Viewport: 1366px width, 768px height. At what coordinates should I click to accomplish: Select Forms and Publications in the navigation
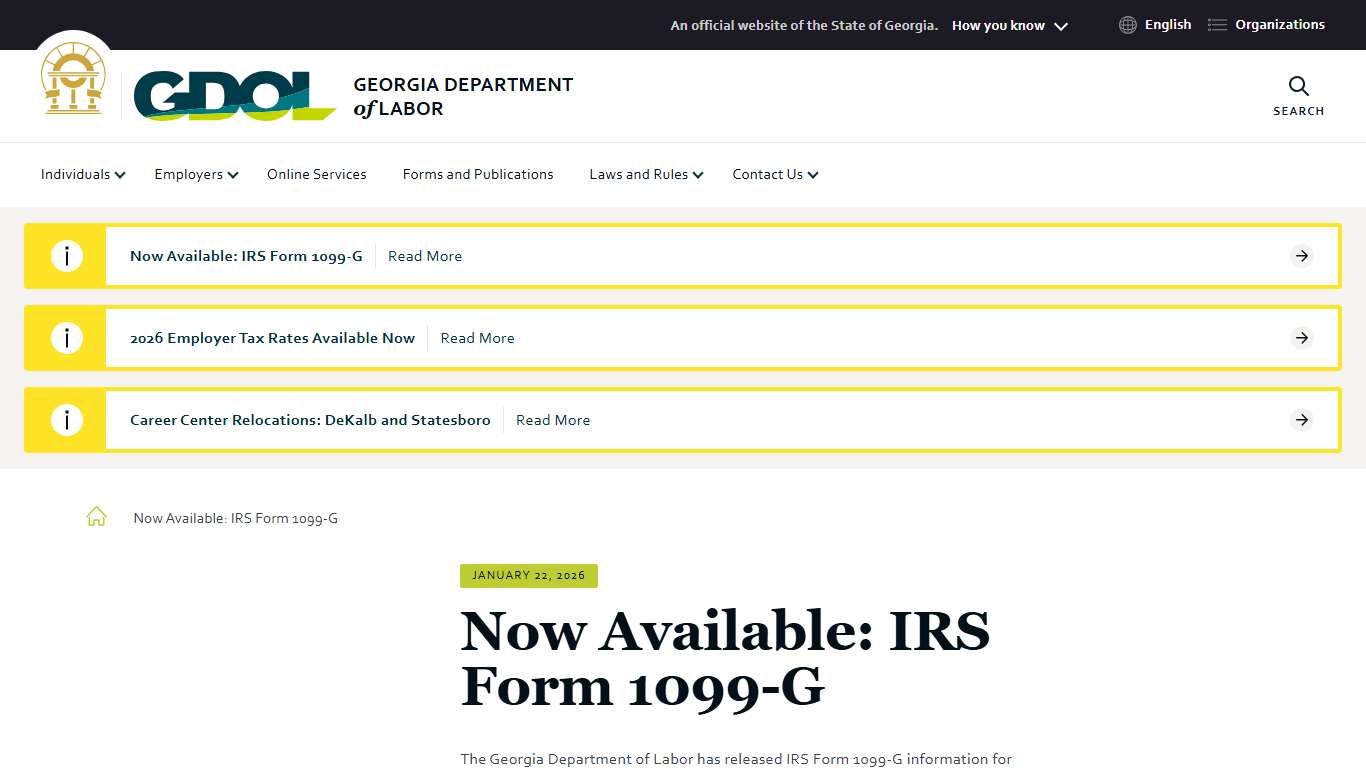tap(477, 174)
